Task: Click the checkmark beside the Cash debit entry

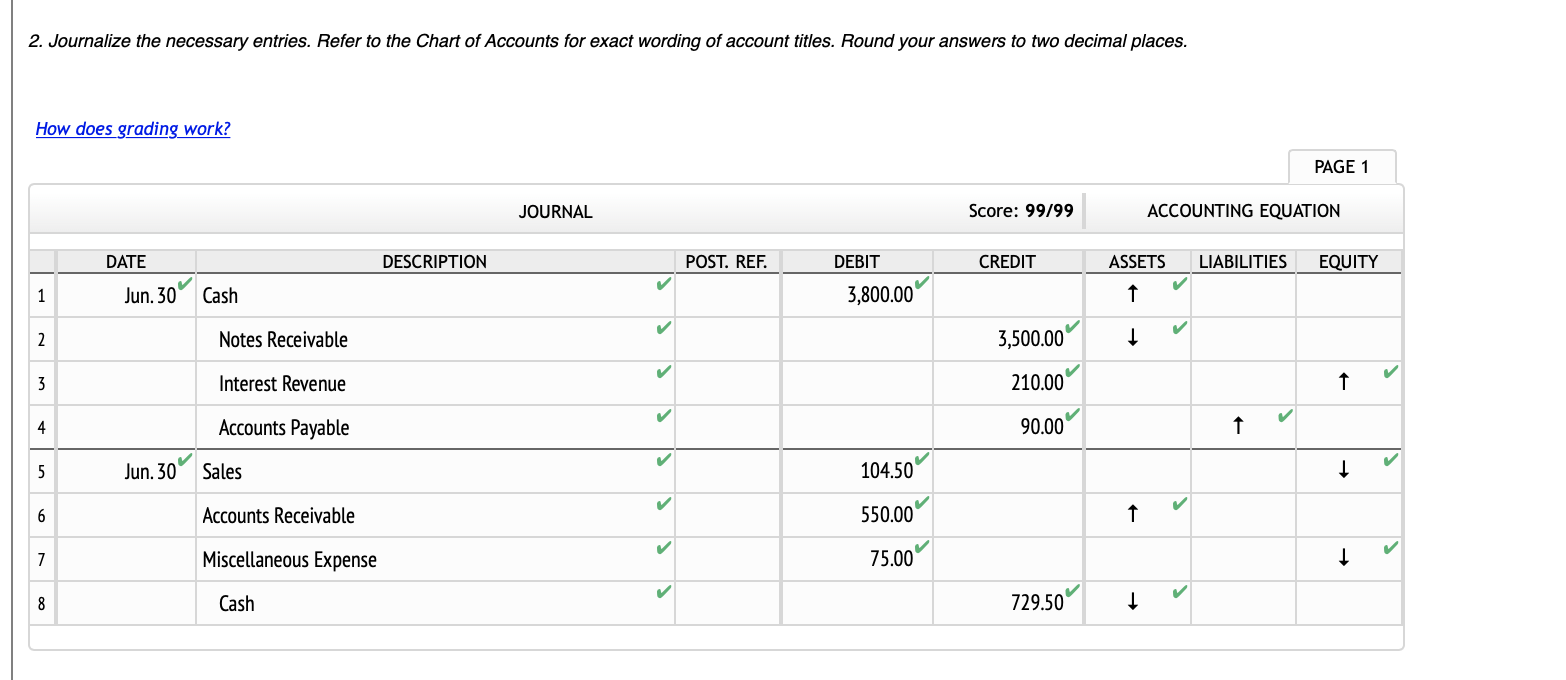Action: point(922,283)
